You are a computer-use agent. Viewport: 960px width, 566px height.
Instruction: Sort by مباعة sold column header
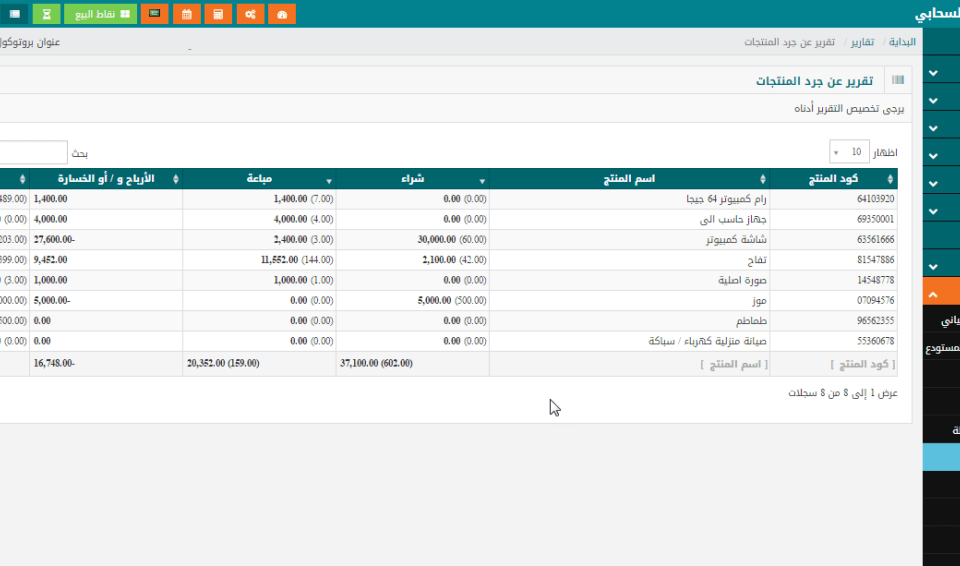(259, 179)
